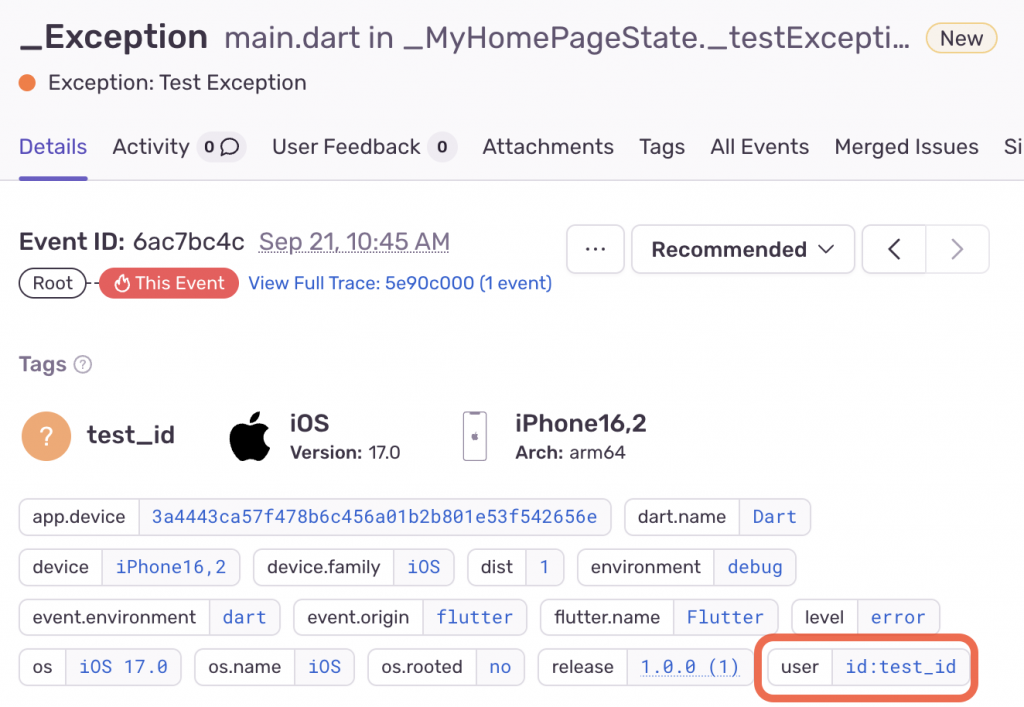Image resolution: width=1024 pixels, height=707 pixels.
Task: Click the os tag value iOS 17.0
Action: (123, 667)
